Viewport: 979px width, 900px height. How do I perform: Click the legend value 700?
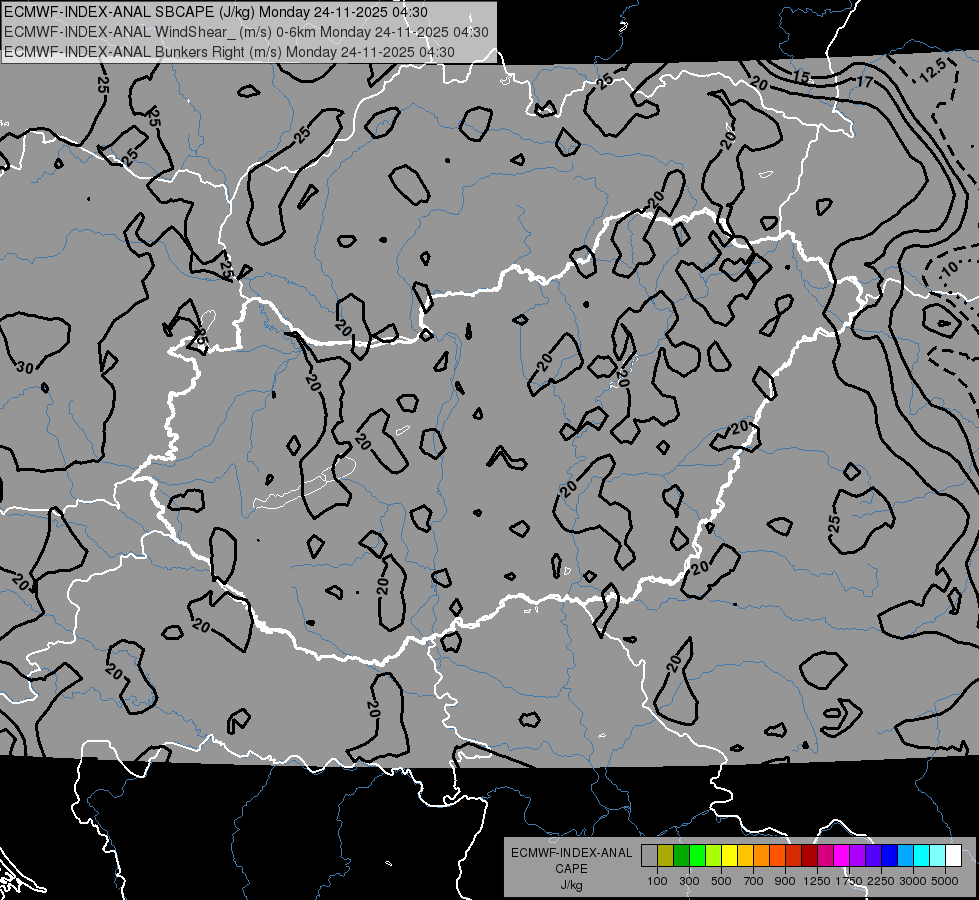click(754, 881)
